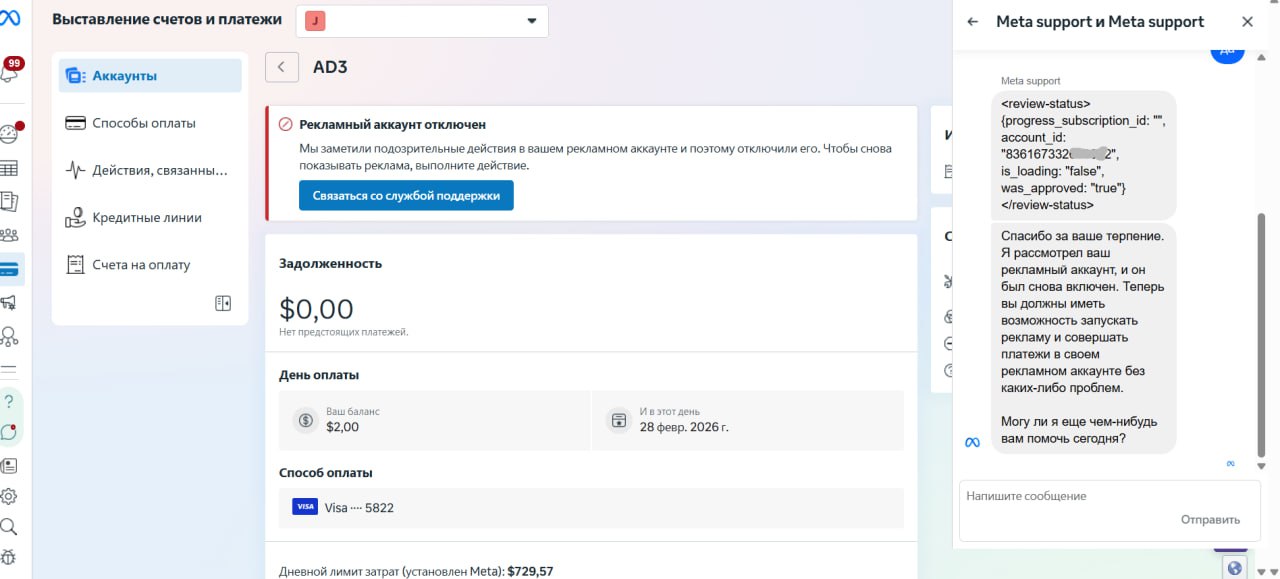Open the megaphone advertising icon

pos(9,302)
